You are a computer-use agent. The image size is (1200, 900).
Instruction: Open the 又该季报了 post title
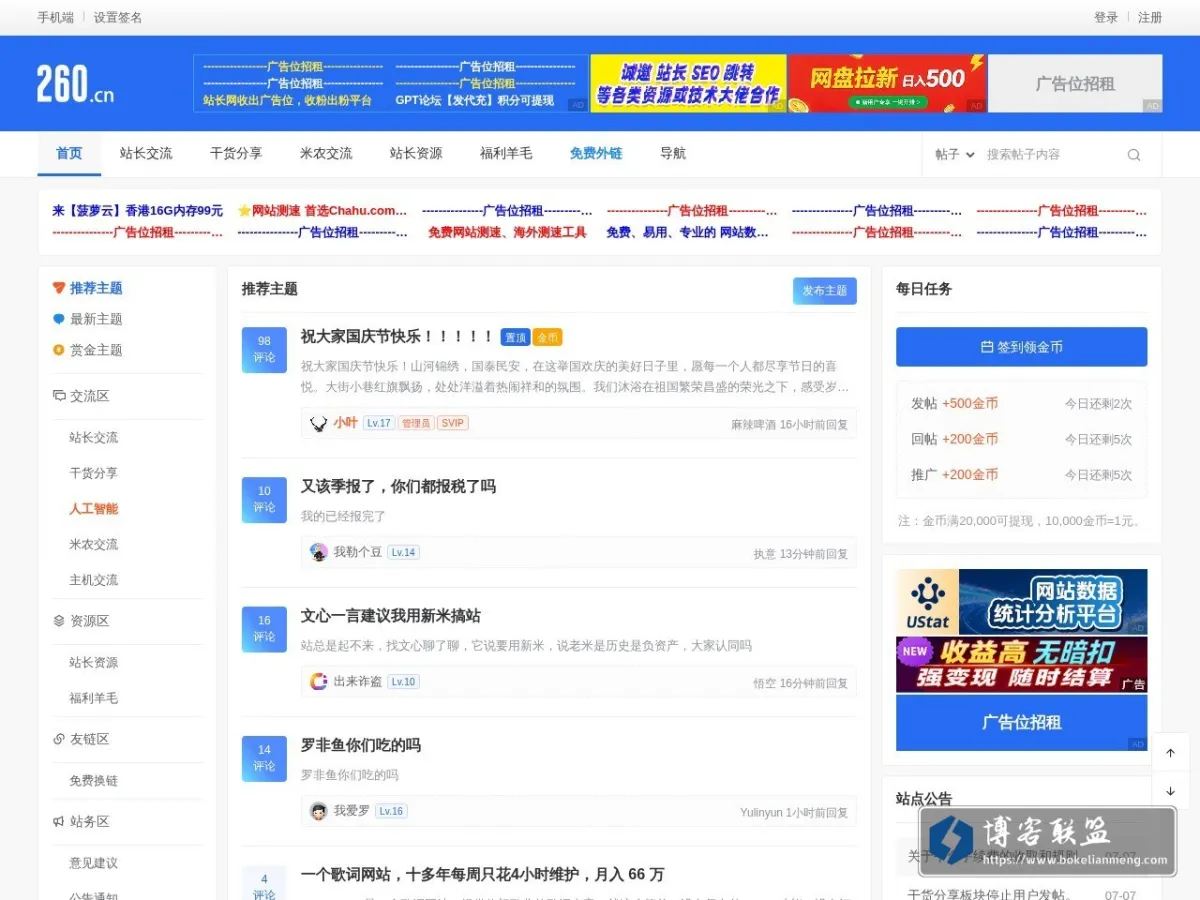[398, 487]
